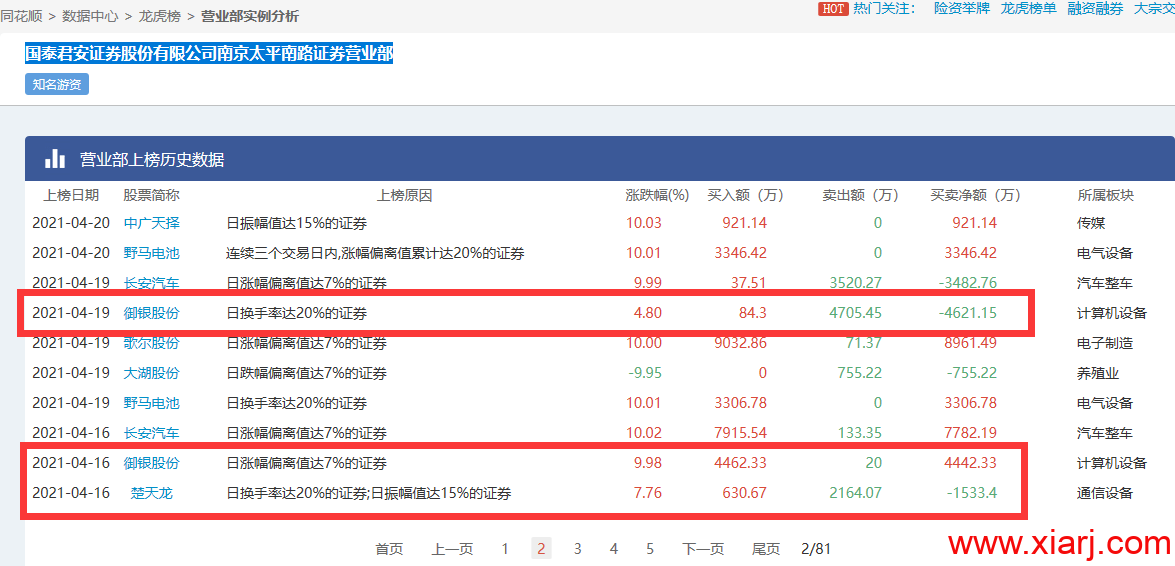Click the sell amount 4705.45

pyautogui.click(x=856, y=313)
